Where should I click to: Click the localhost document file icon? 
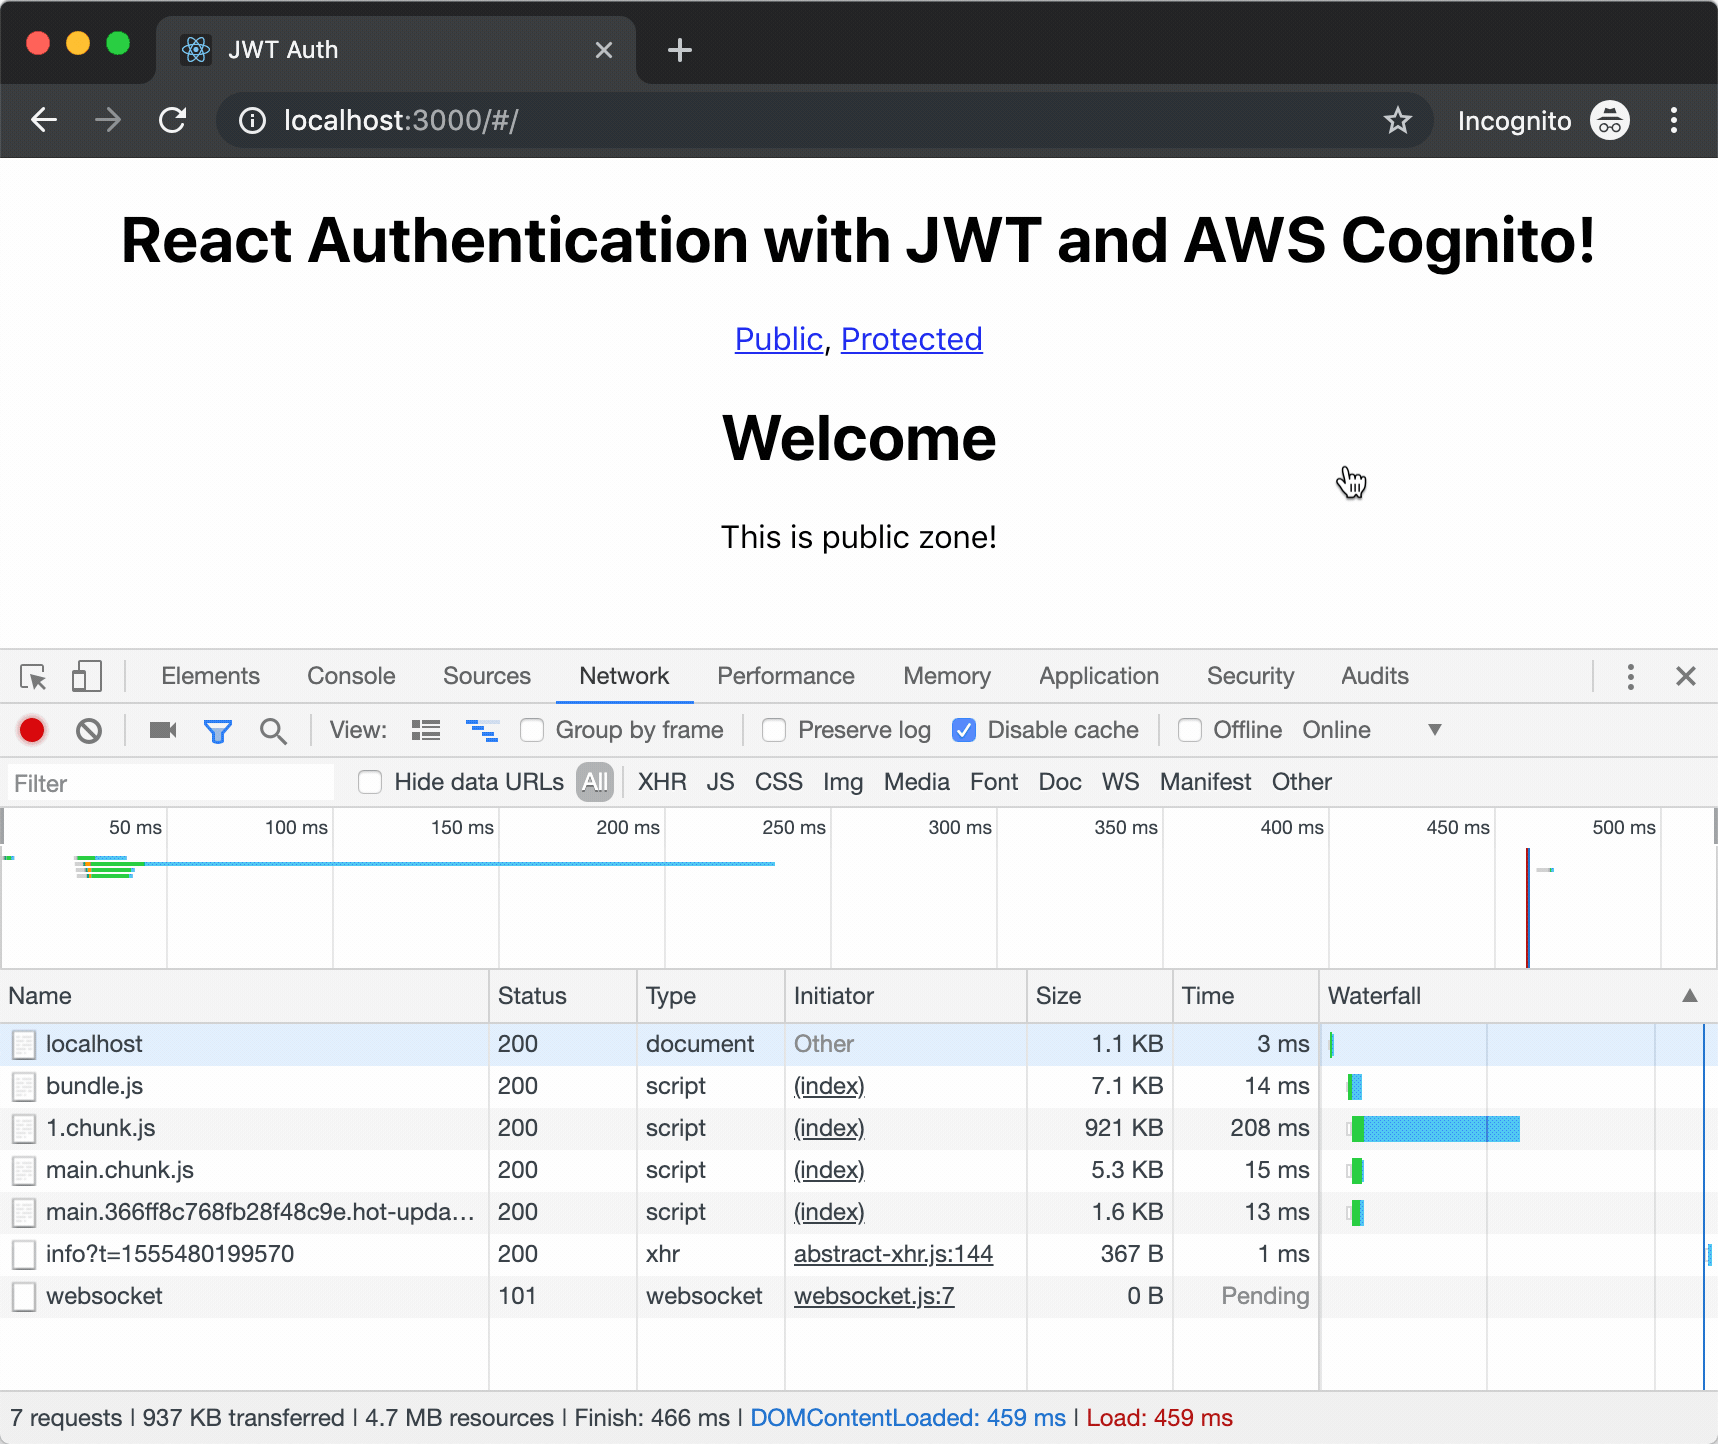(24, 1045)
